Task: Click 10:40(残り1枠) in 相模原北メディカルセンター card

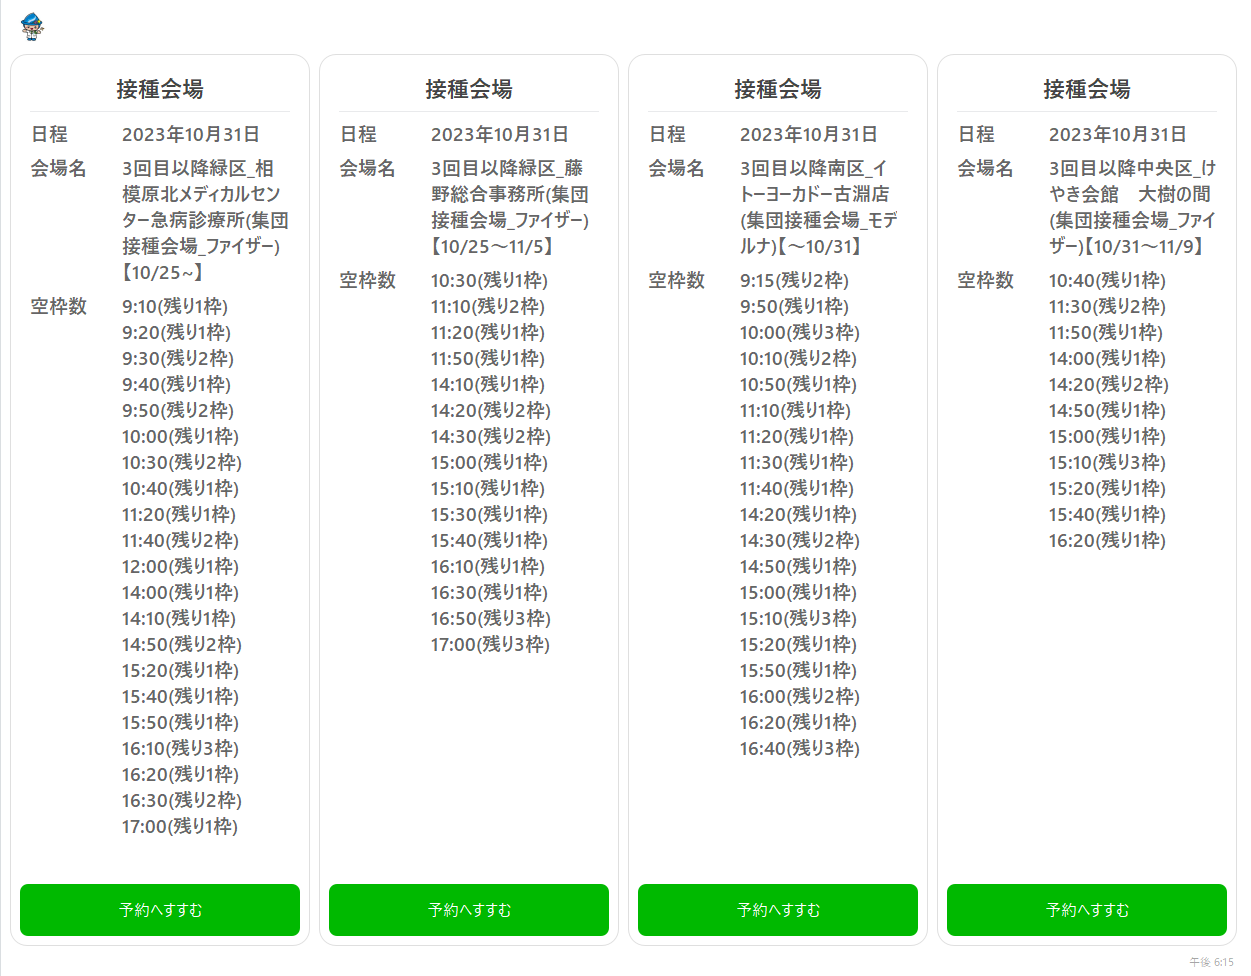Action: tap(180, 489)
